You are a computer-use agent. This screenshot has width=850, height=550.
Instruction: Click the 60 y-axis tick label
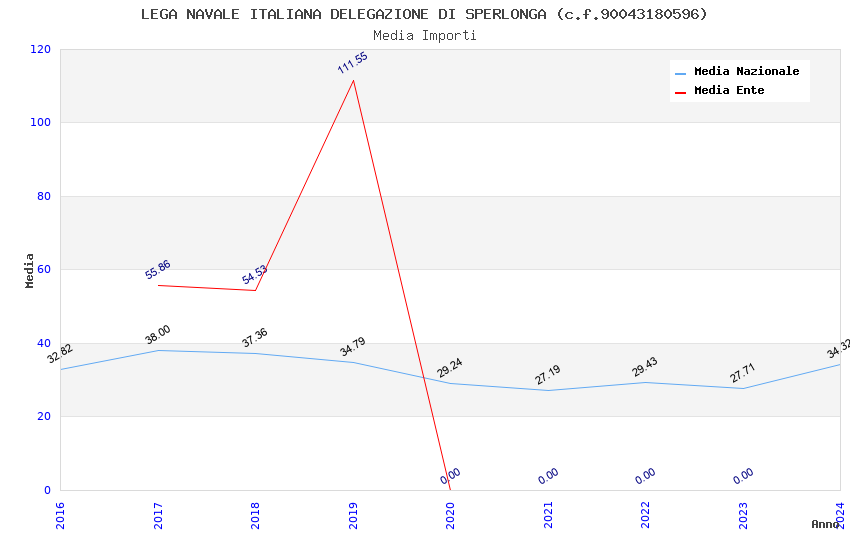(x=44, y=269)
